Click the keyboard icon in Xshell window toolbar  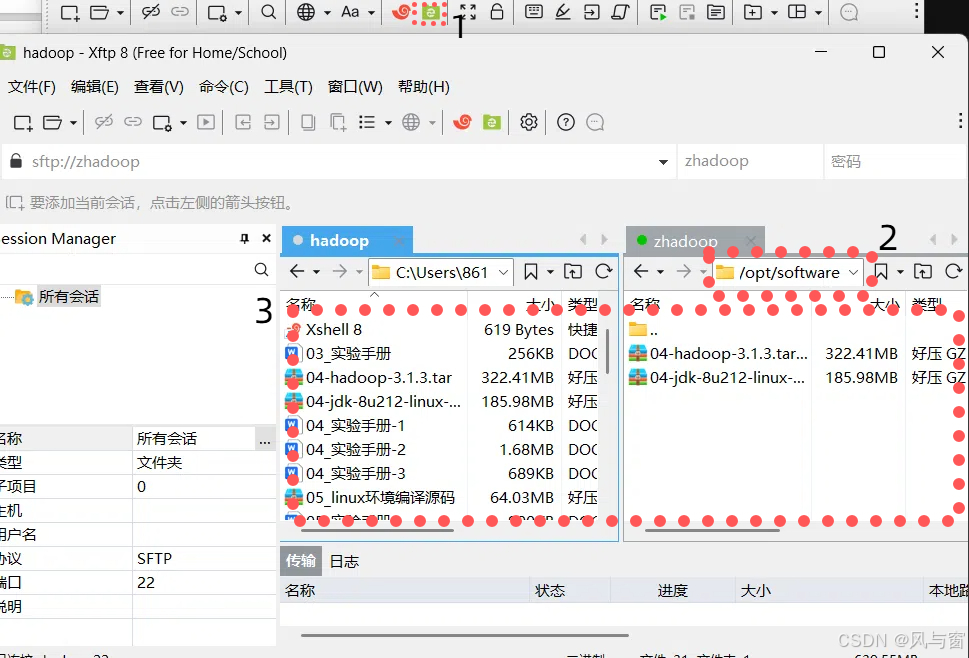(x=534, y=12)
